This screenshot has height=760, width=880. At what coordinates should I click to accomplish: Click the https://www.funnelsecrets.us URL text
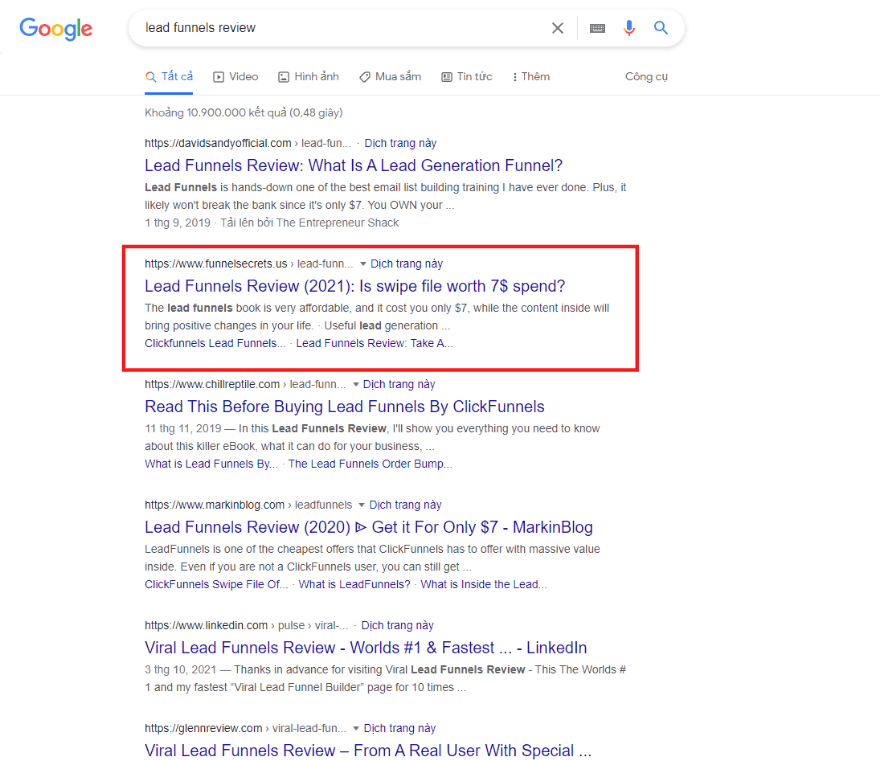216,264
